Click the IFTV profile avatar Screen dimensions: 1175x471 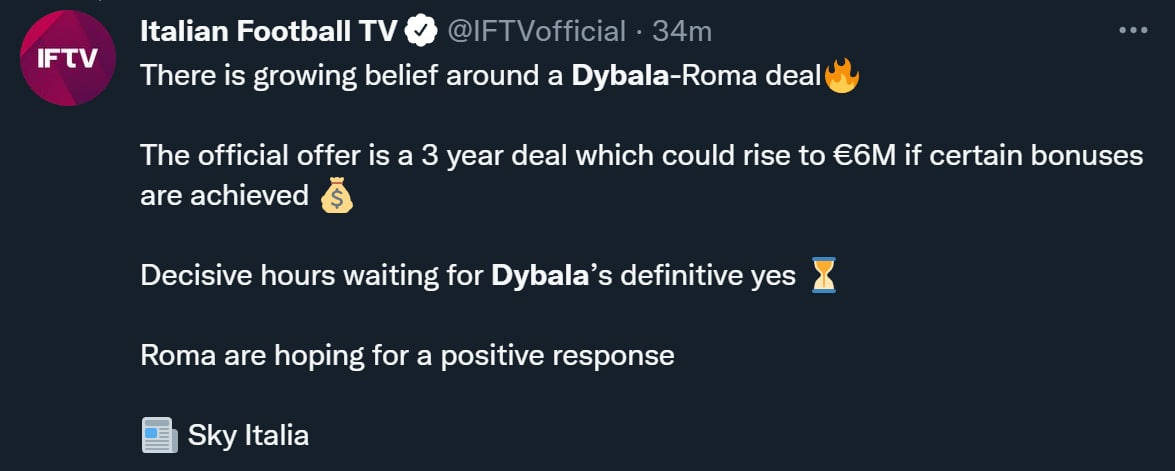[x=68, y=58]
